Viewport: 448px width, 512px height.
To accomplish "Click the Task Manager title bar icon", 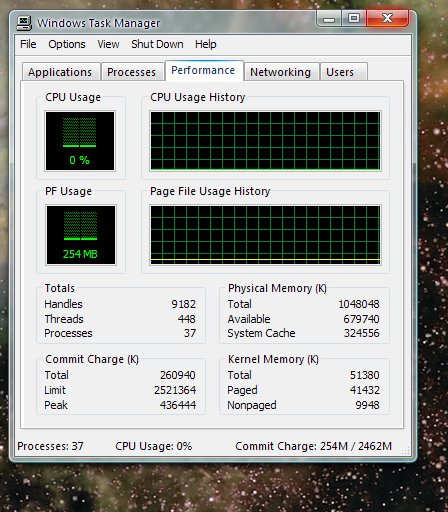I will tap(24, 23).
